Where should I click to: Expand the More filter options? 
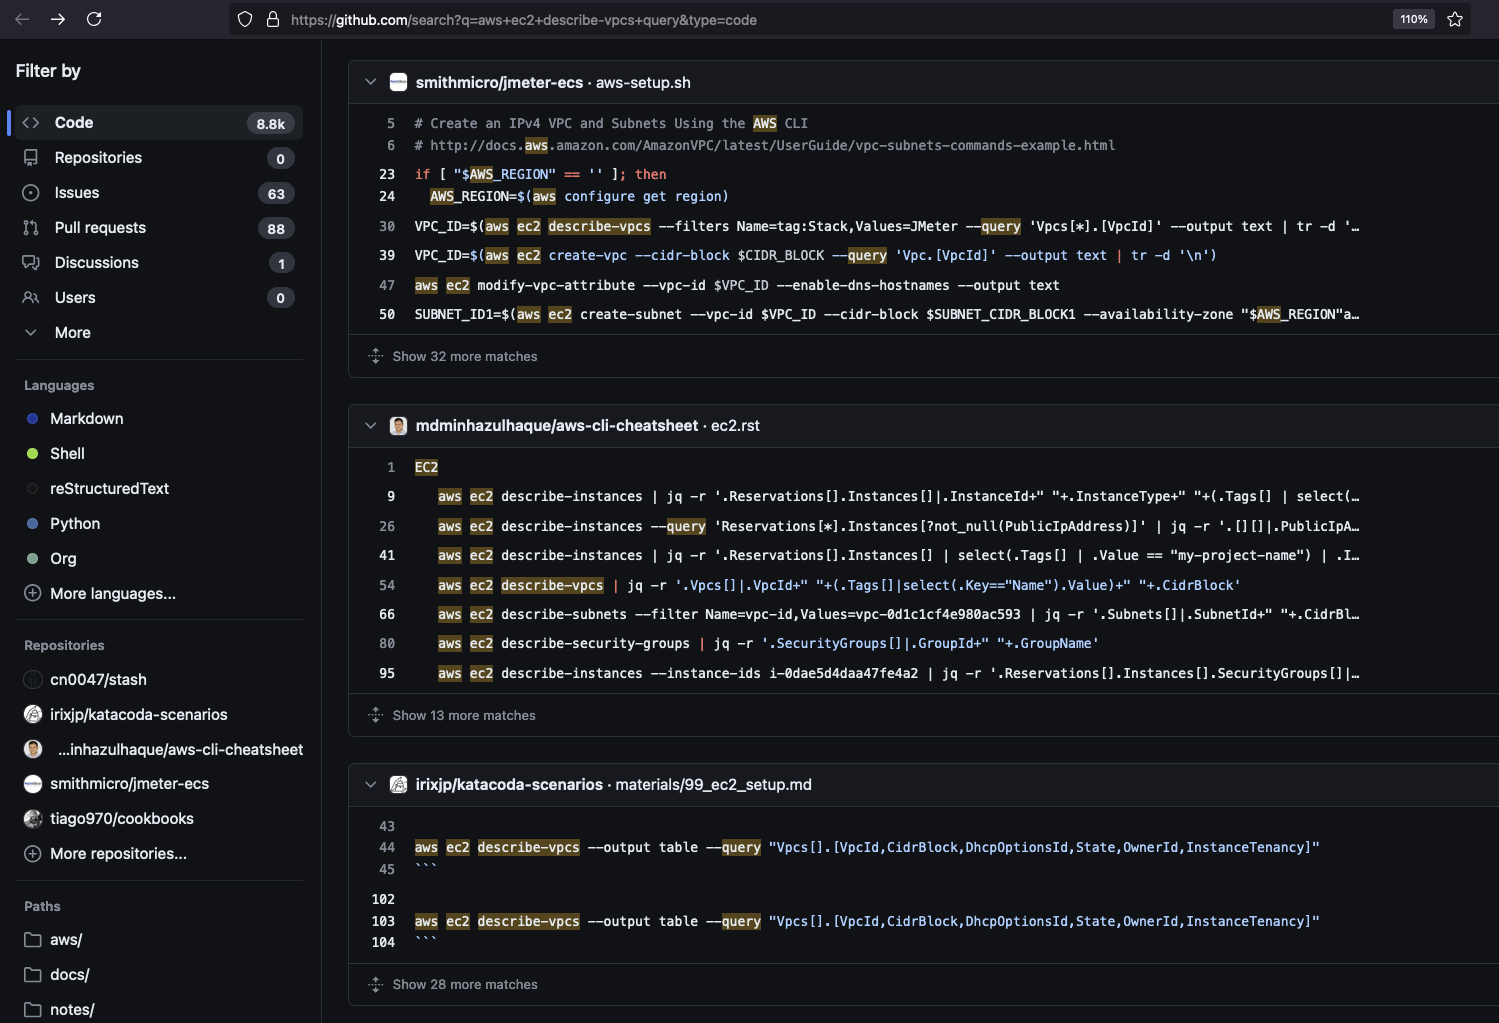tap(72, 333)
